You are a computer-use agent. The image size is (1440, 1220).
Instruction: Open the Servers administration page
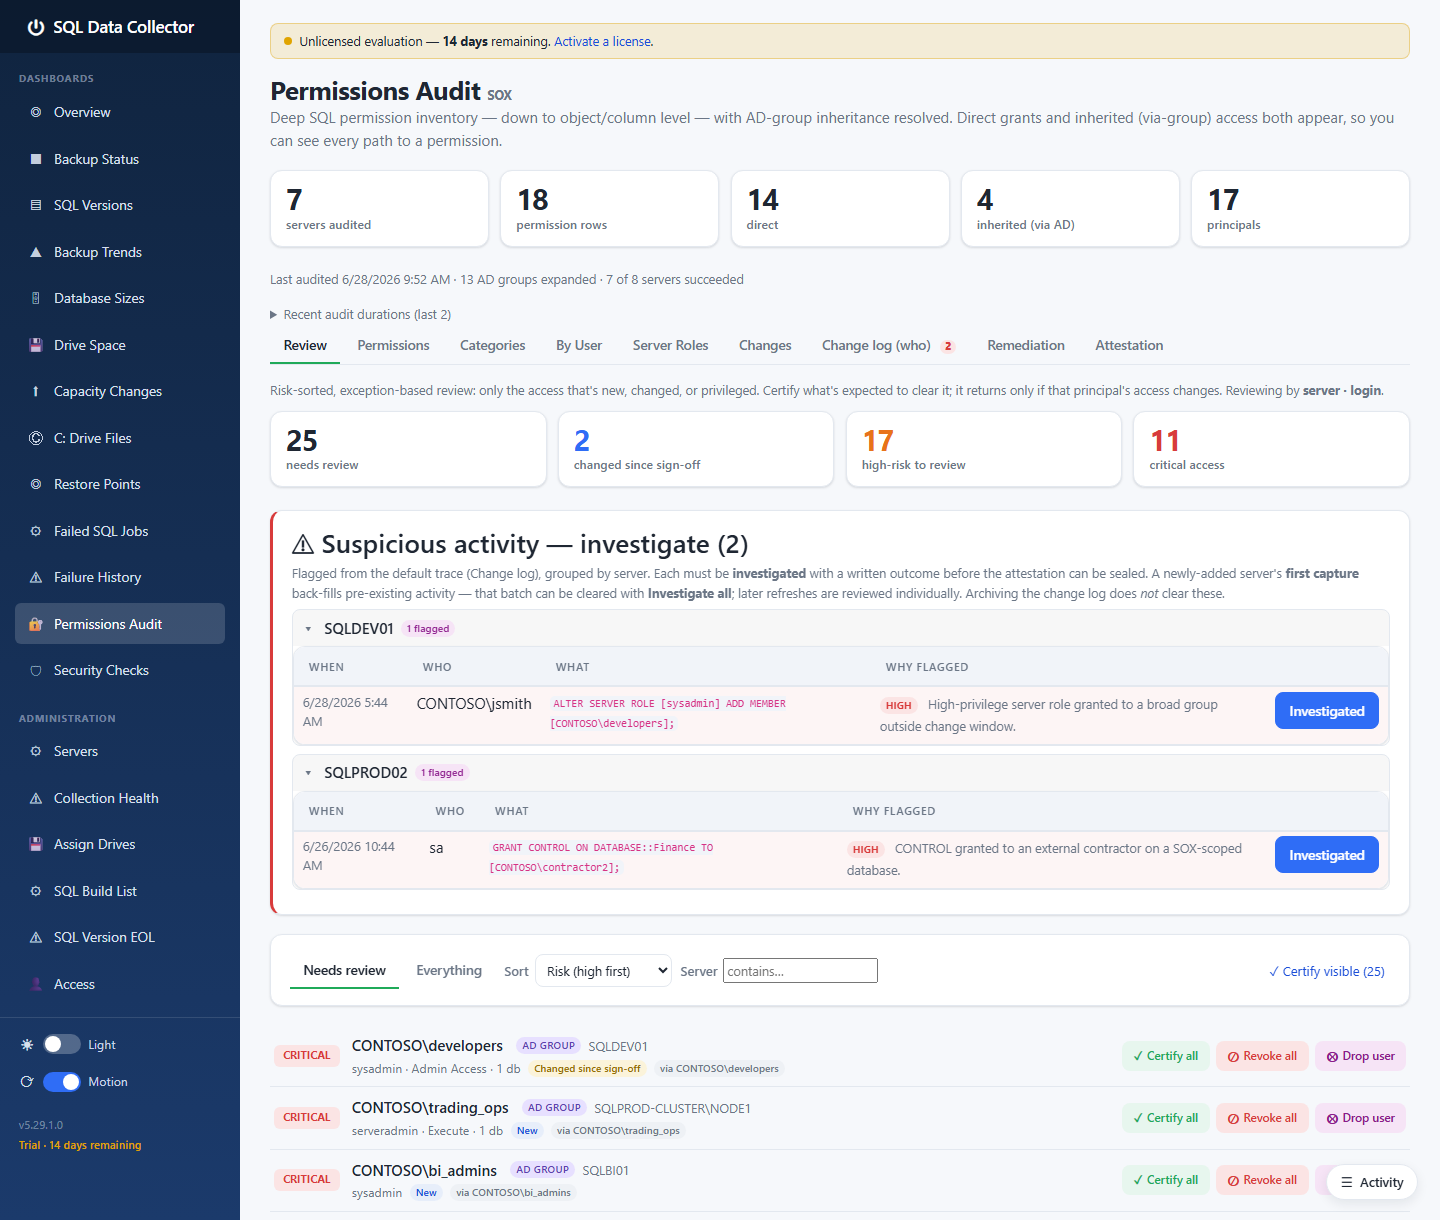120,751
